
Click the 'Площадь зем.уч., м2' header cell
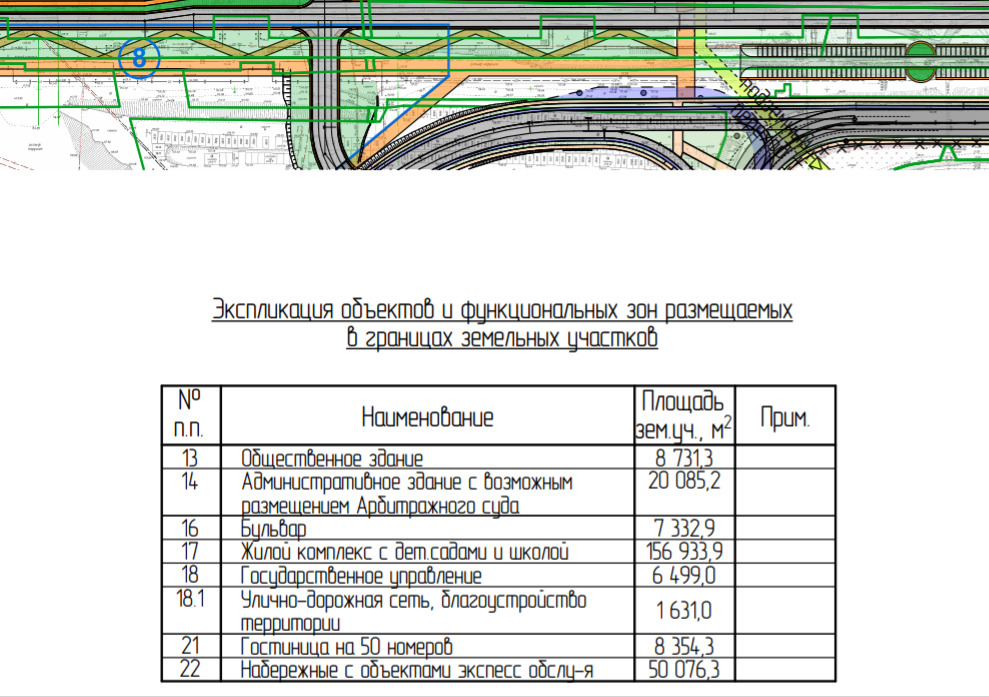684,416
